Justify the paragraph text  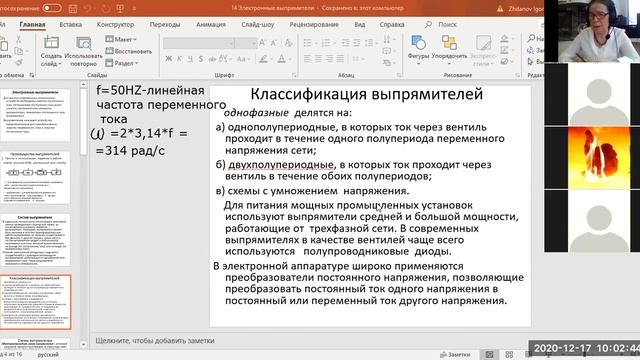click(x=340, y=59)
